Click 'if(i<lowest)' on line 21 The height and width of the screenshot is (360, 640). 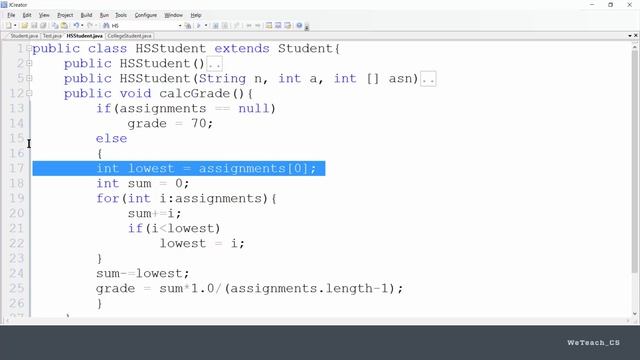click(174, 229)
